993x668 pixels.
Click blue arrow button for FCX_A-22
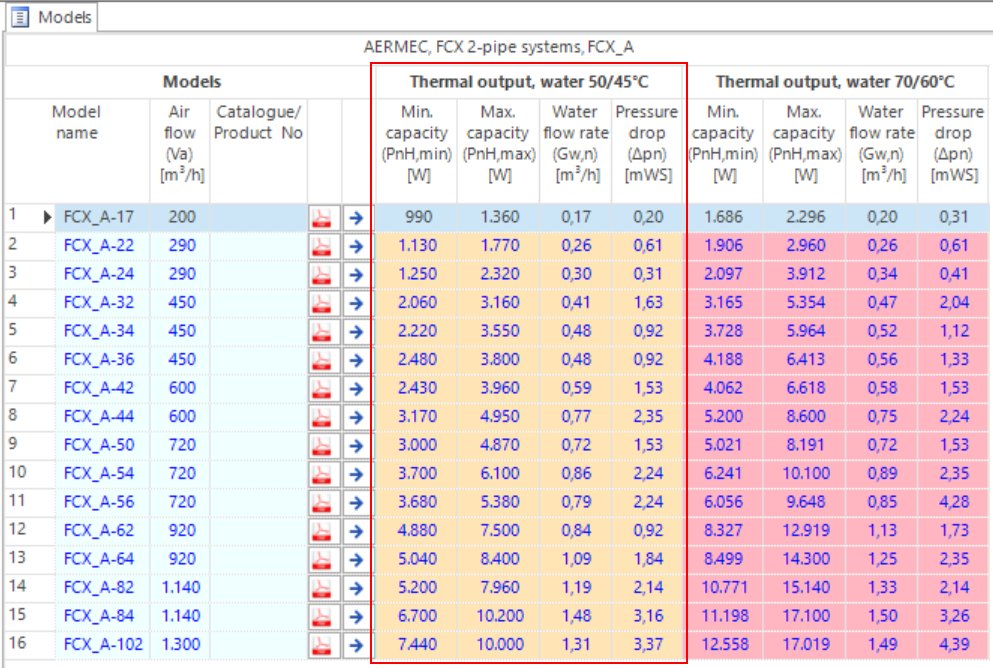(355, 245)
